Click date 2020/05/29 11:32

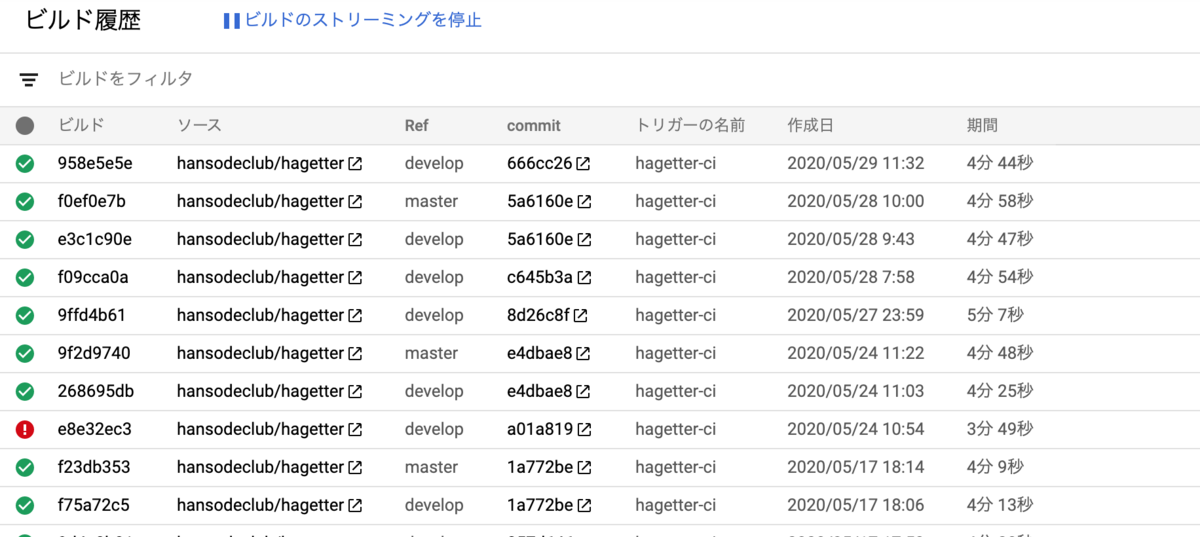click(x=856, y=163)
